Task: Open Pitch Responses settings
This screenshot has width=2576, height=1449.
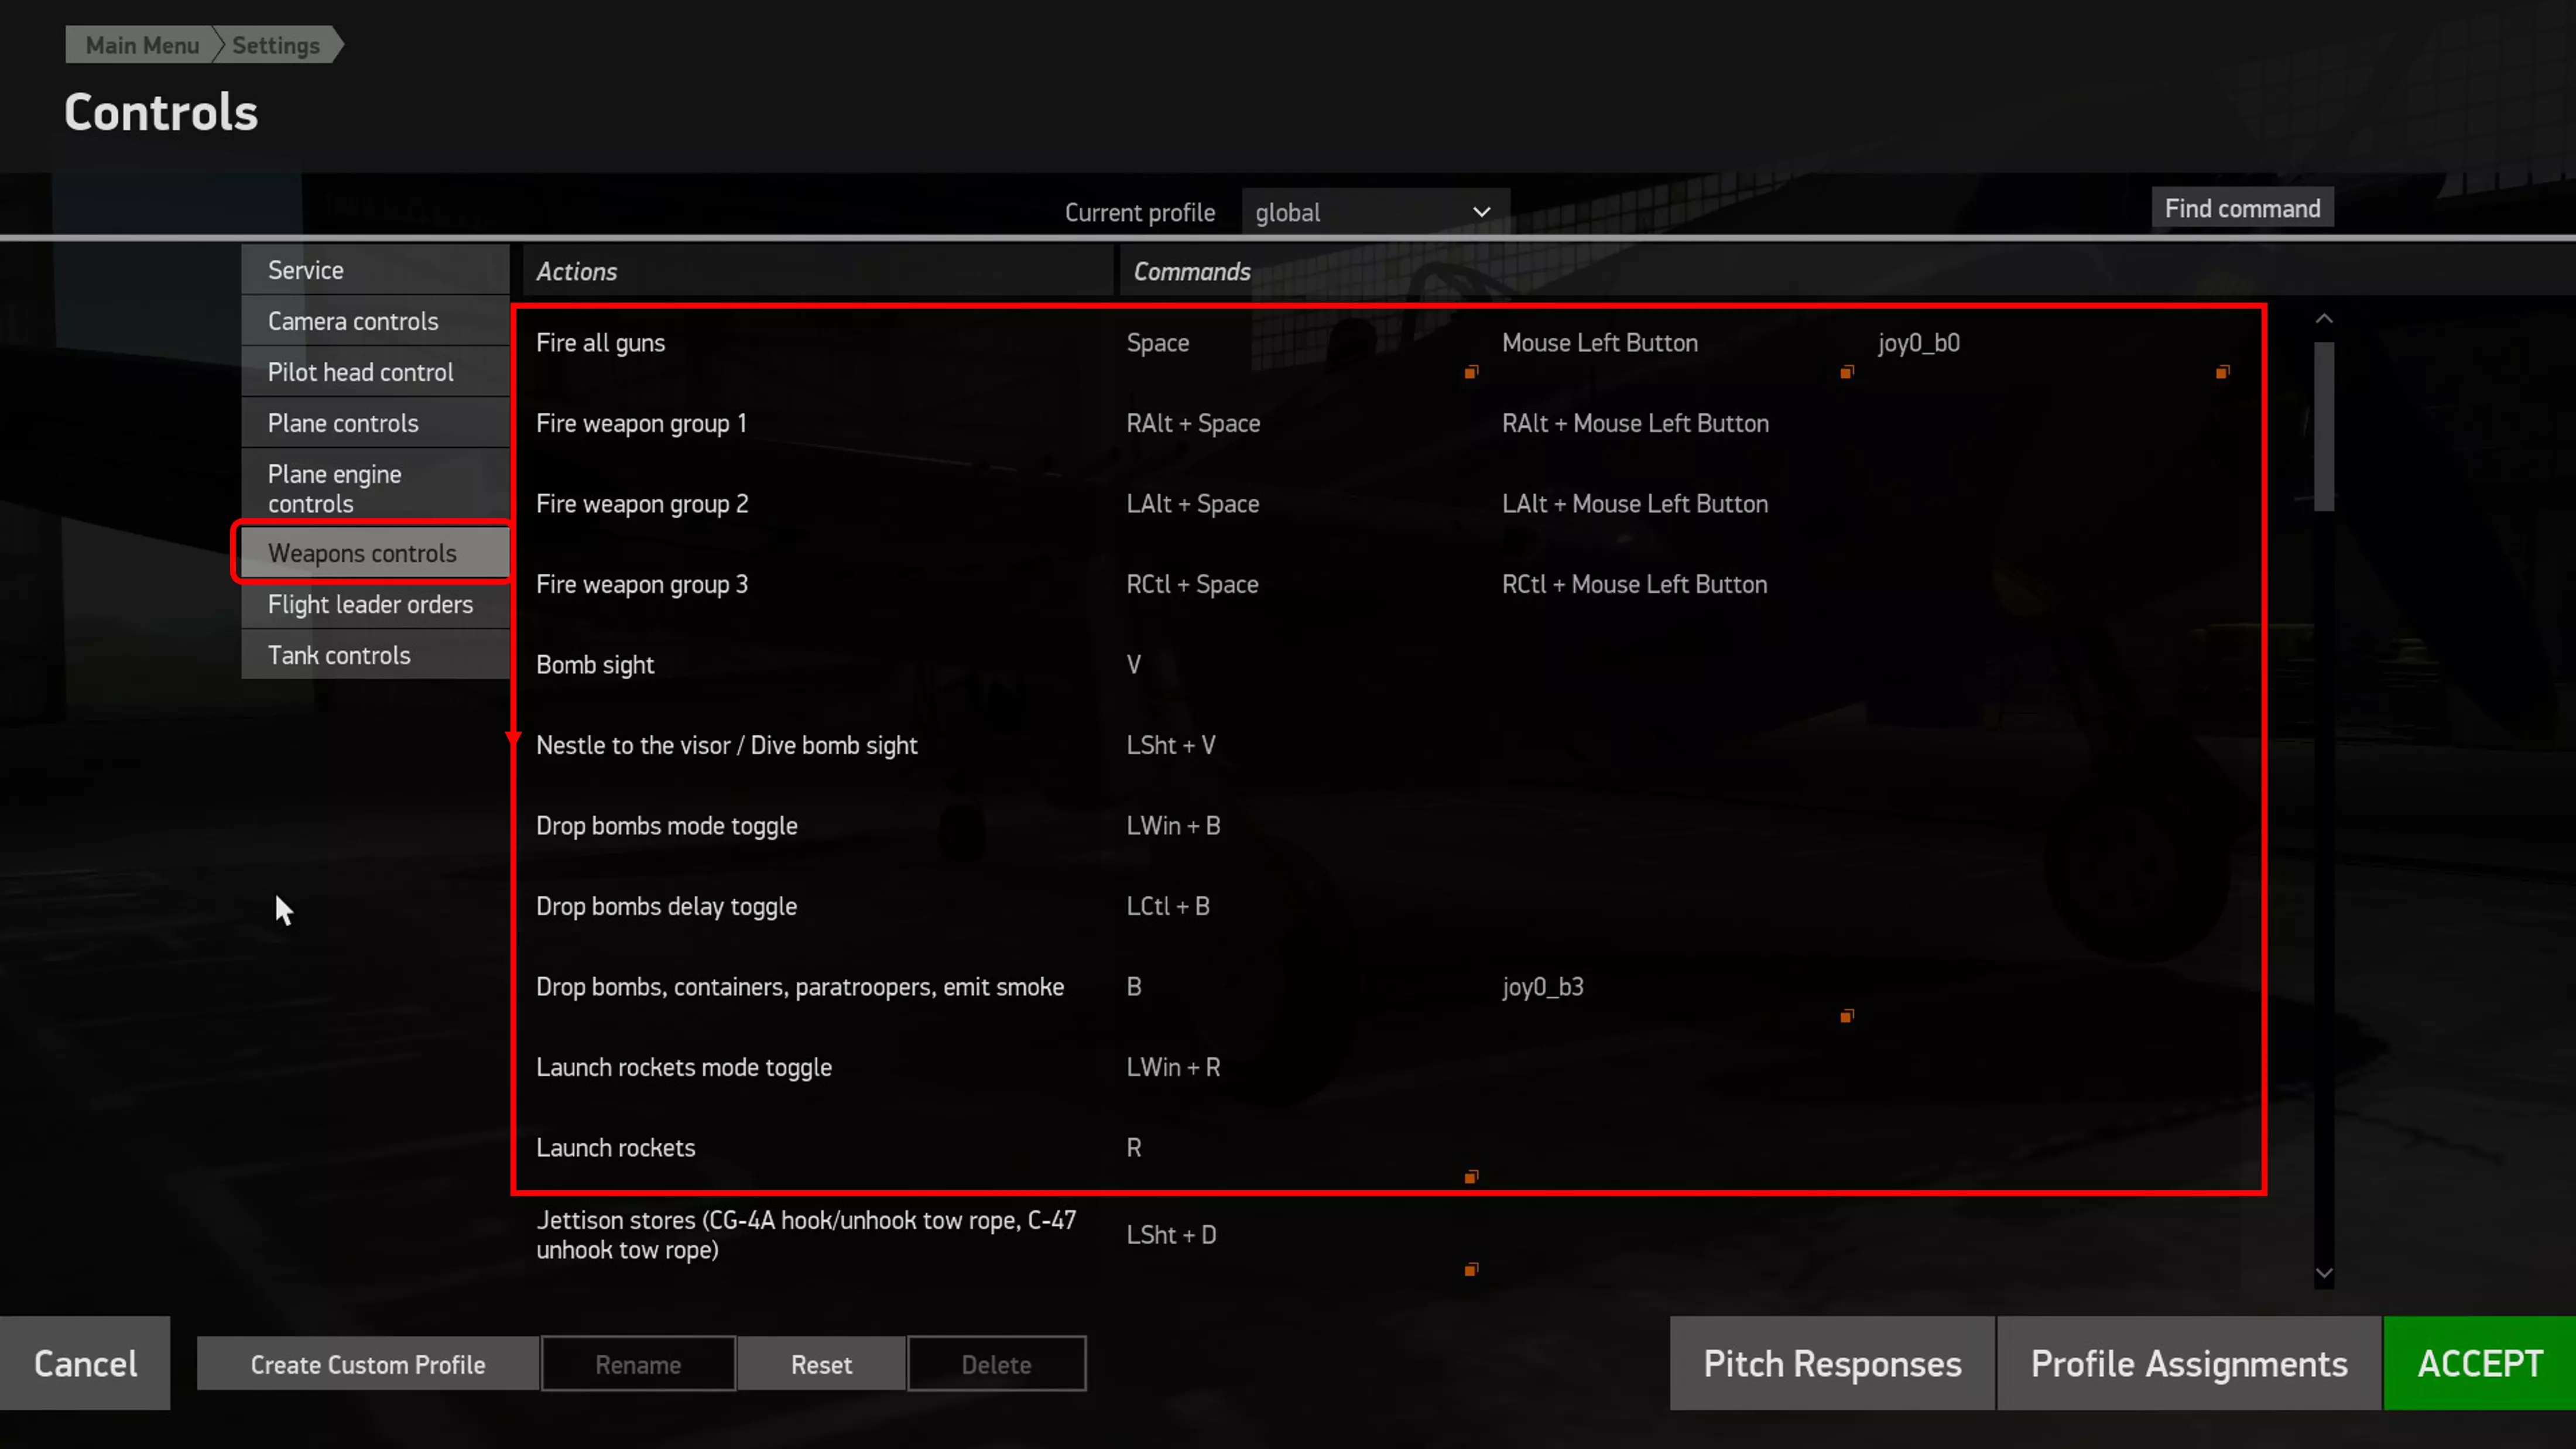Action: point(1832,1363)
